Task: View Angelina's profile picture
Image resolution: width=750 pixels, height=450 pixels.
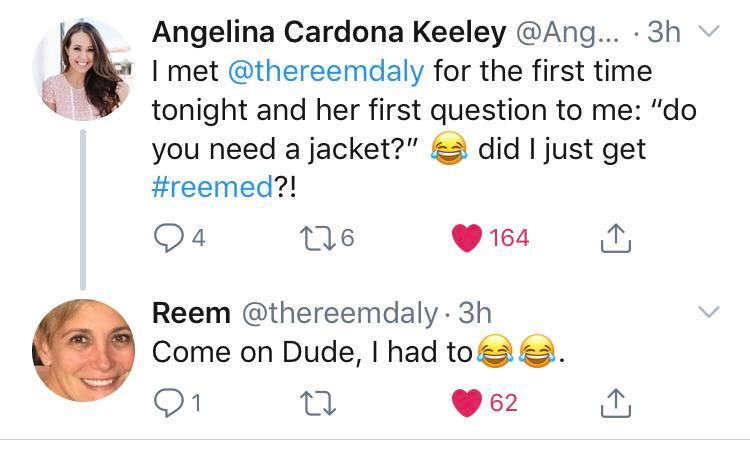Action: tap(82, 68)
